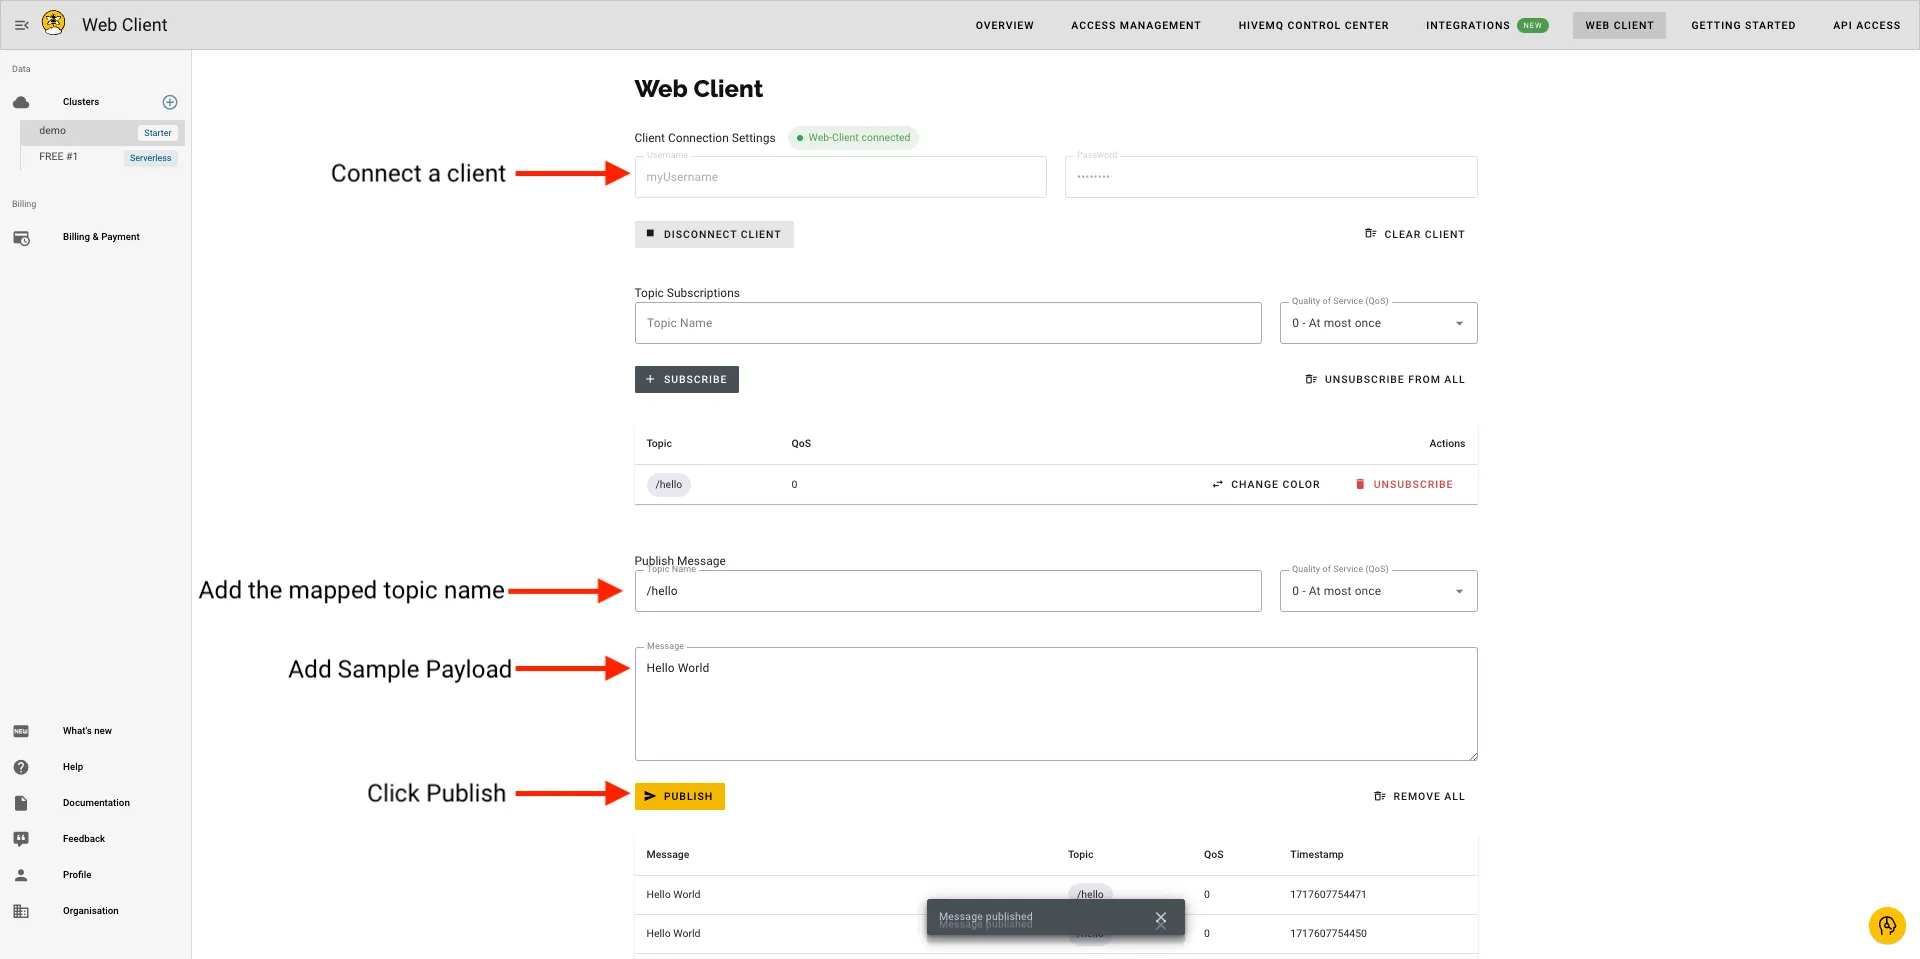
Task: Click the HiveMQ bee logo
Action: (x=54, y=23)
